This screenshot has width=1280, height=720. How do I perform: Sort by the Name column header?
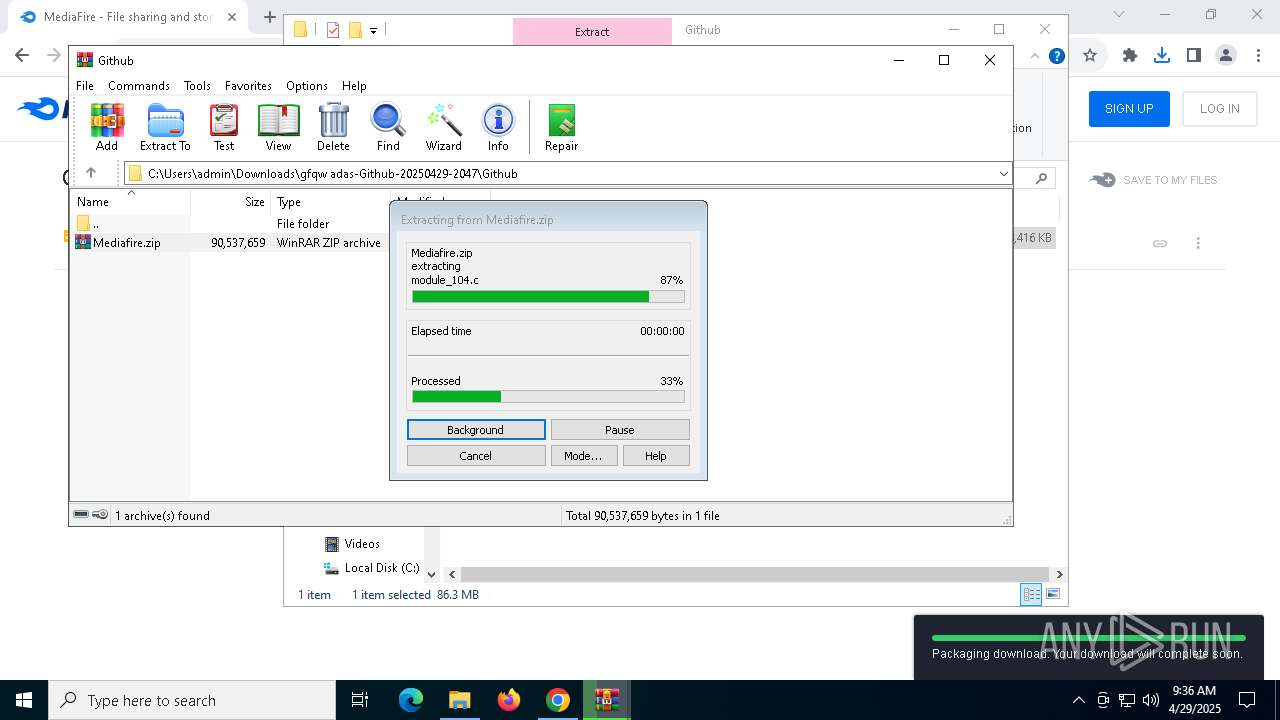131,201
